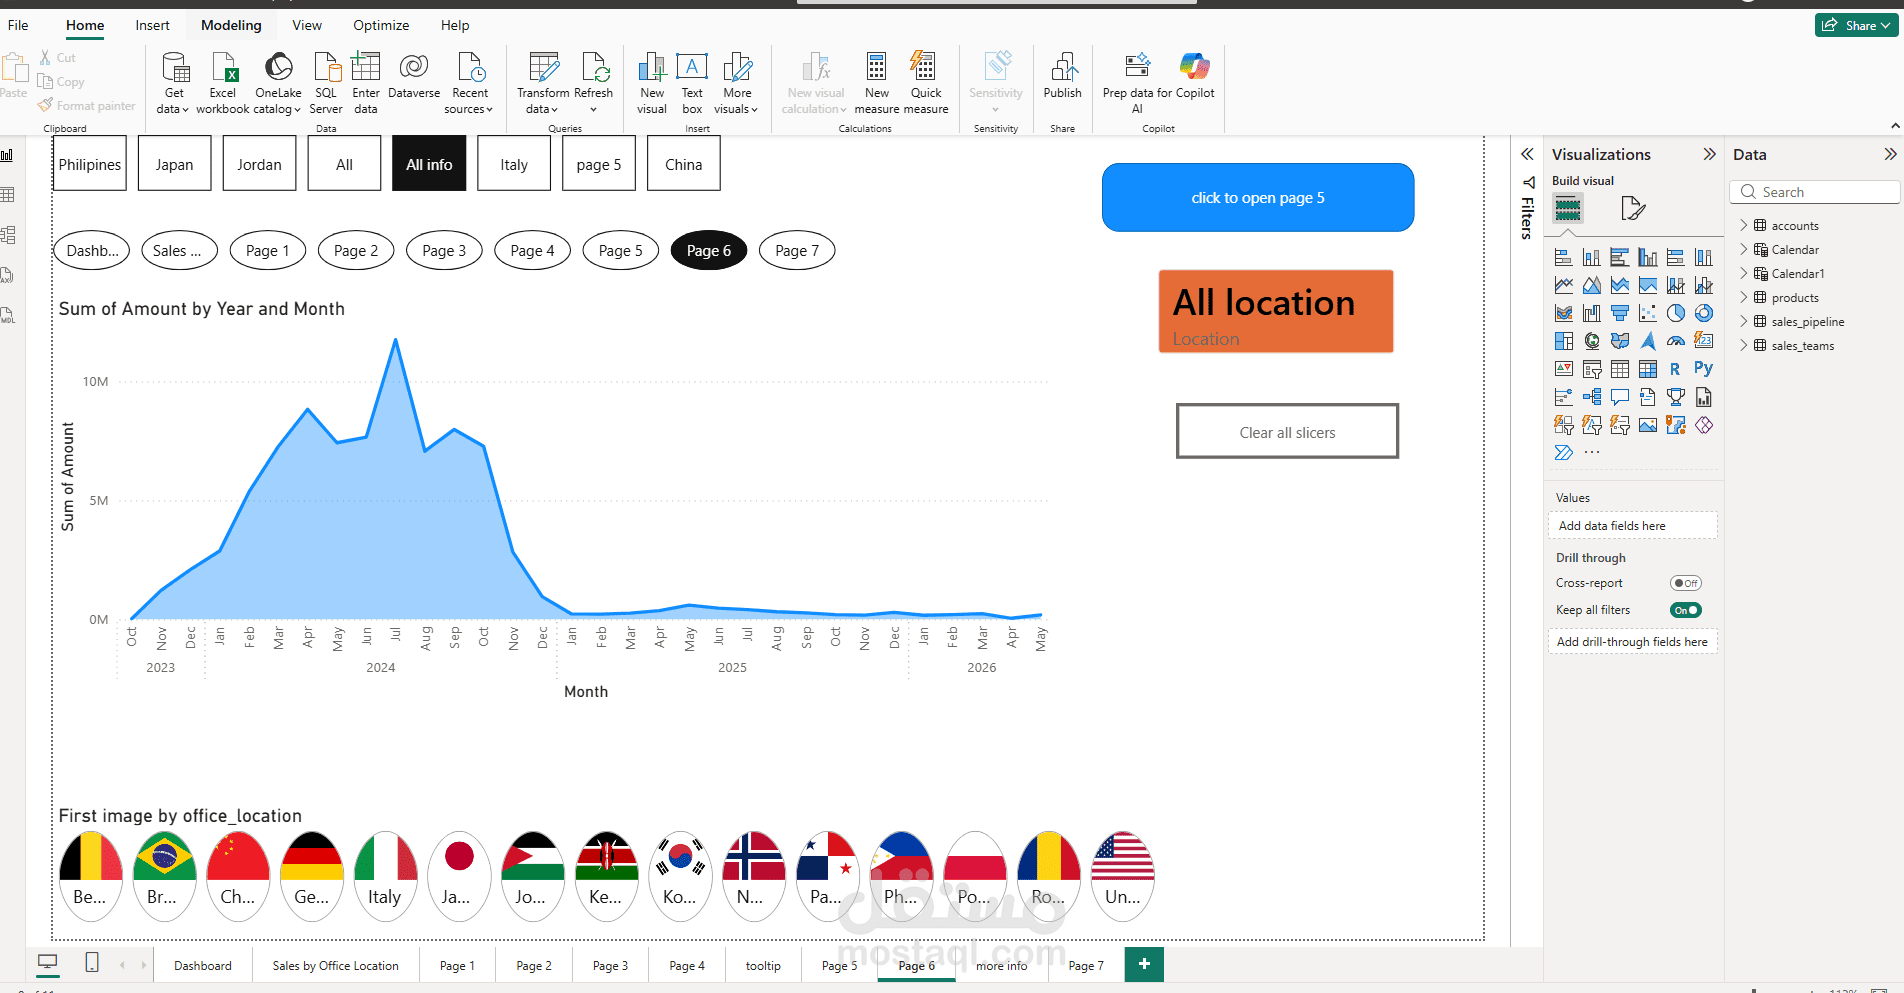Image resolution: width=1904 pixels, height=993 pixels.
Task: Select the Waterfall chart visual icon
Action: click(1592, 313)
